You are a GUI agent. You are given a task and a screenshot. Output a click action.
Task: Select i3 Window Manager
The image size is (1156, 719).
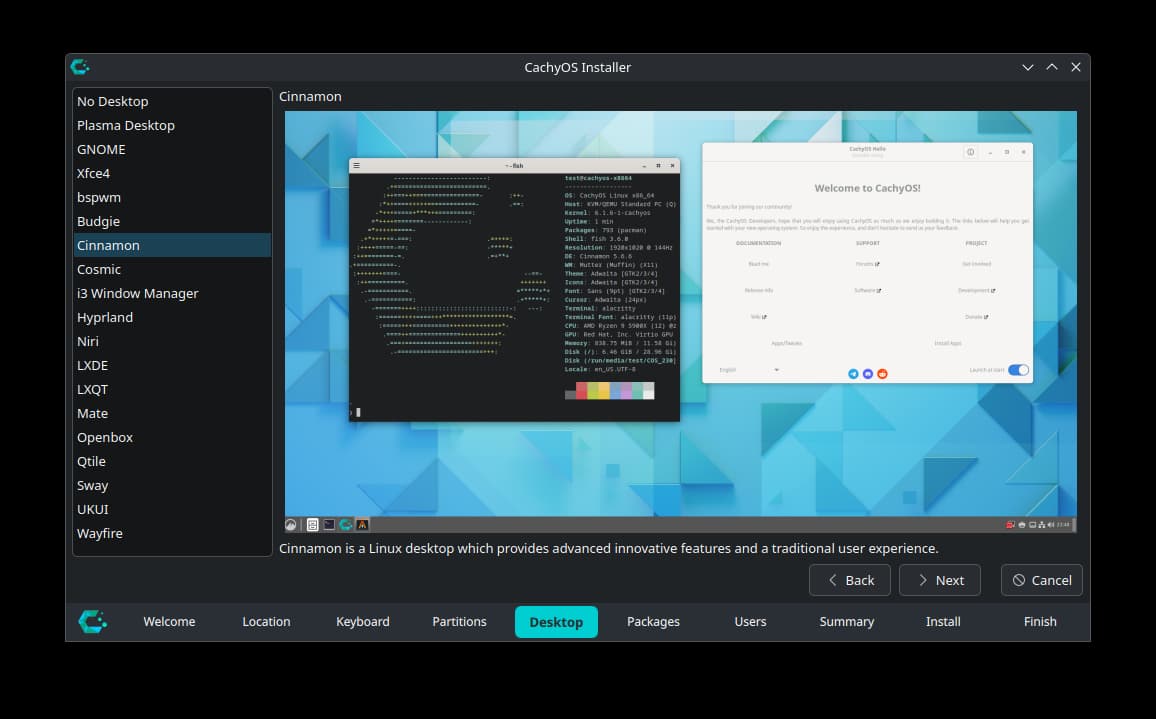click(x=173, y=293)
